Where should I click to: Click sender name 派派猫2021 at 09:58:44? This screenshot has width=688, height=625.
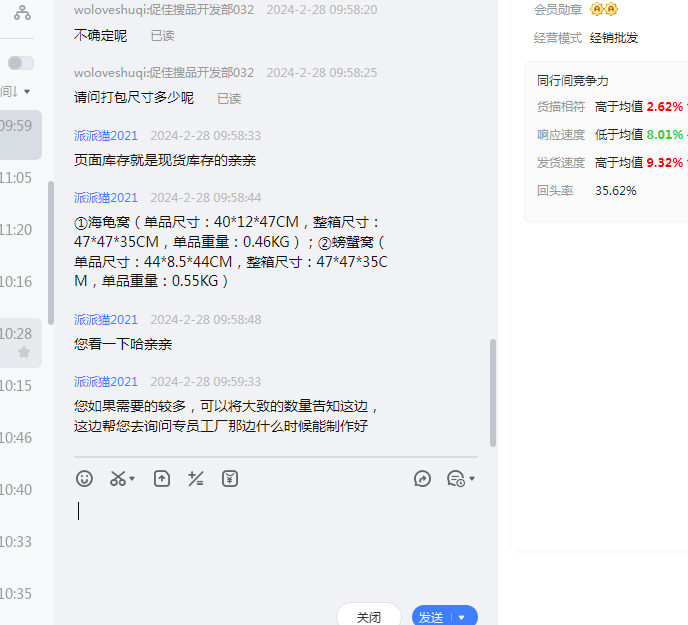pyautogui.click(x=106, y=198)
